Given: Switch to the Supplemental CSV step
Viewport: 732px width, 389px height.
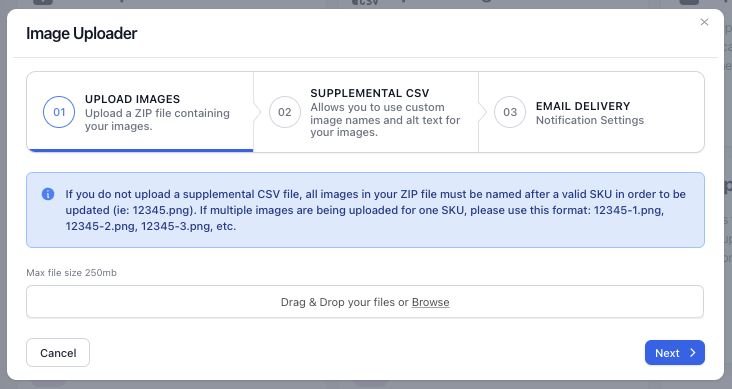Looking at the screenshot, I should coord(370,93).
